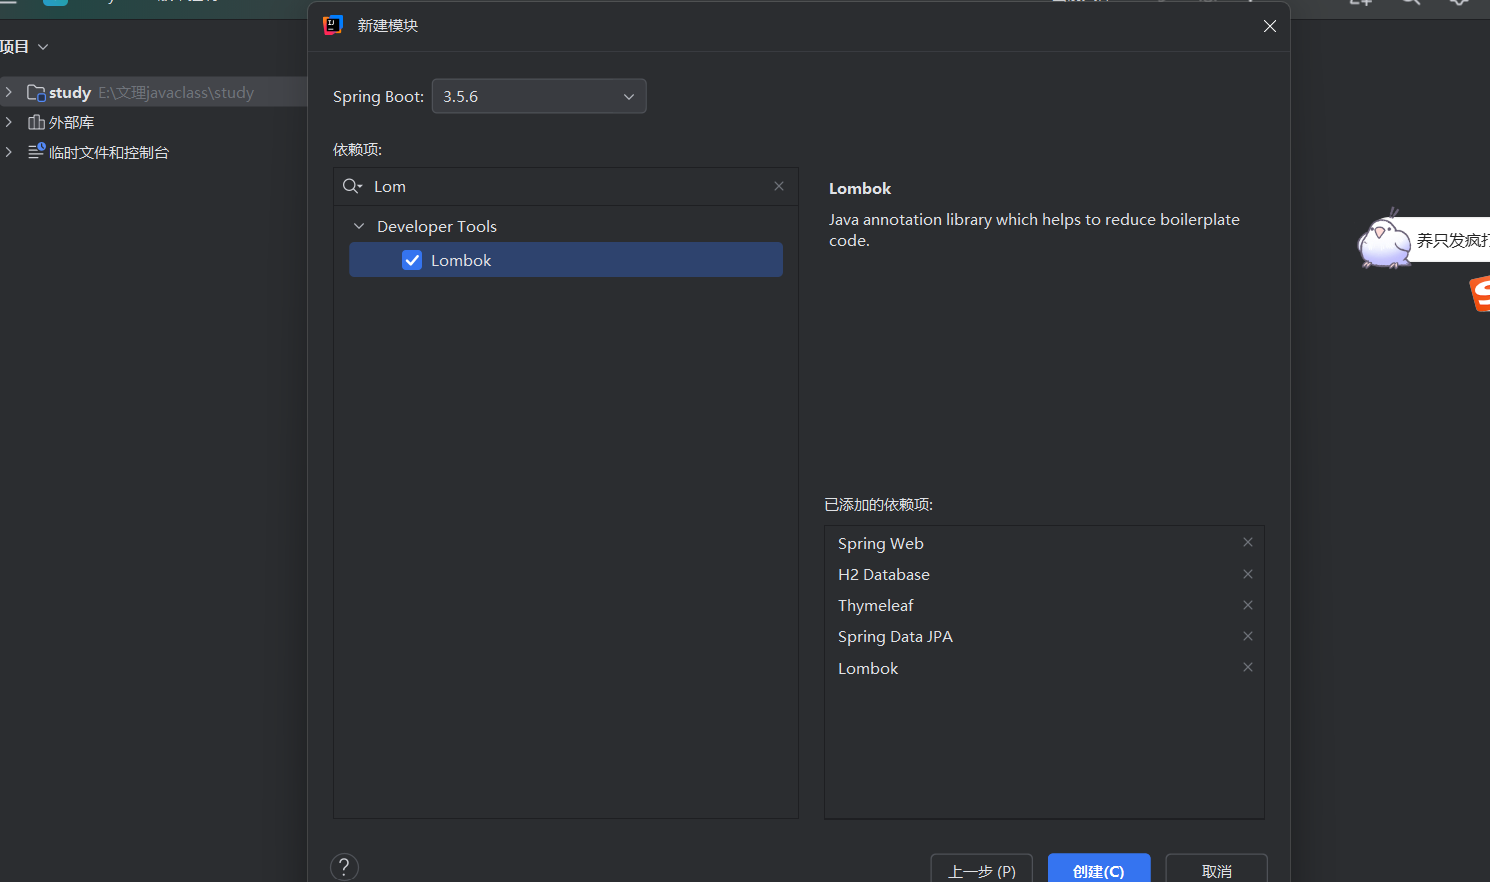
Task: Select Thymeleaf in added dependencies
Action: (x=876, y=605)
